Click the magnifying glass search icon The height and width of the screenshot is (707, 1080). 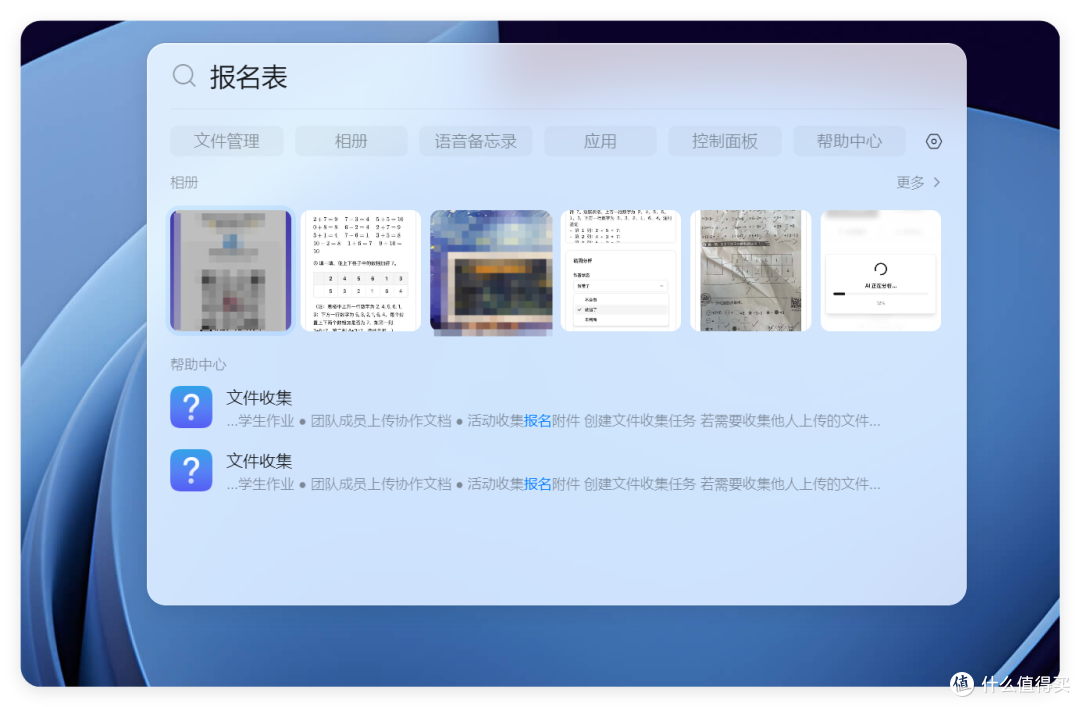[184, 76]
